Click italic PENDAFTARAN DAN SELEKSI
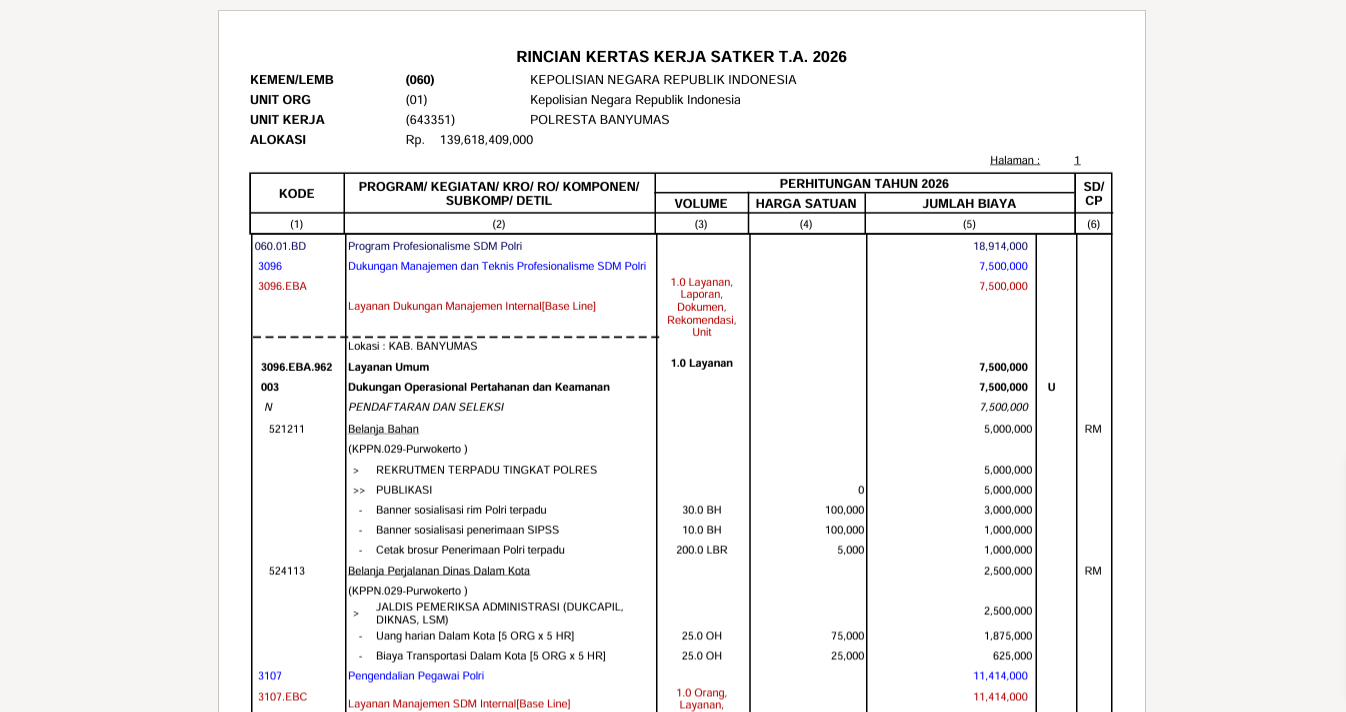Screen dimensions: 1346x712 pos(426,407)
